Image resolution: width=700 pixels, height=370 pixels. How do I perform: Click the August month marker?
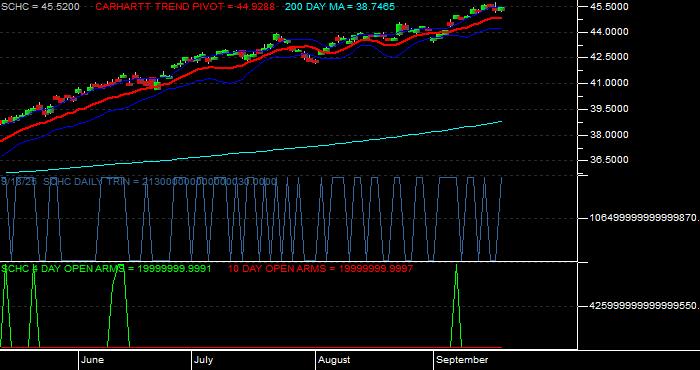[335, 360]
